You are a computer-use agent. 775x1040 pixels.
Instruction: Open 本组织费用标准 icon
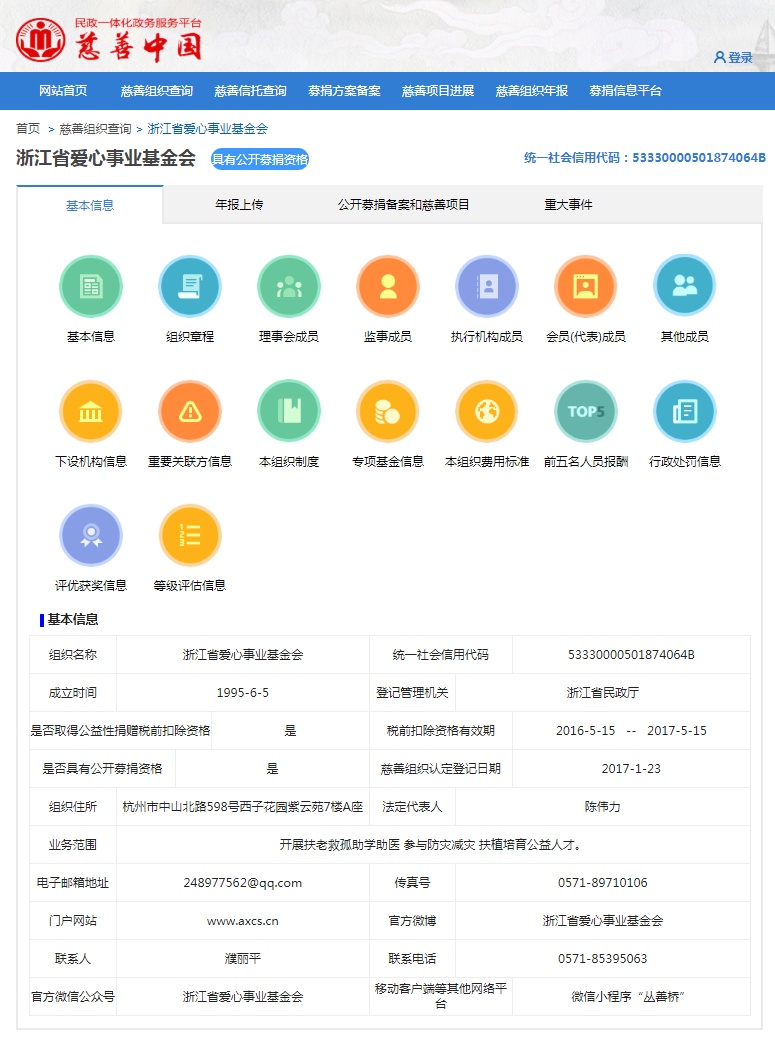pos(487,411)
